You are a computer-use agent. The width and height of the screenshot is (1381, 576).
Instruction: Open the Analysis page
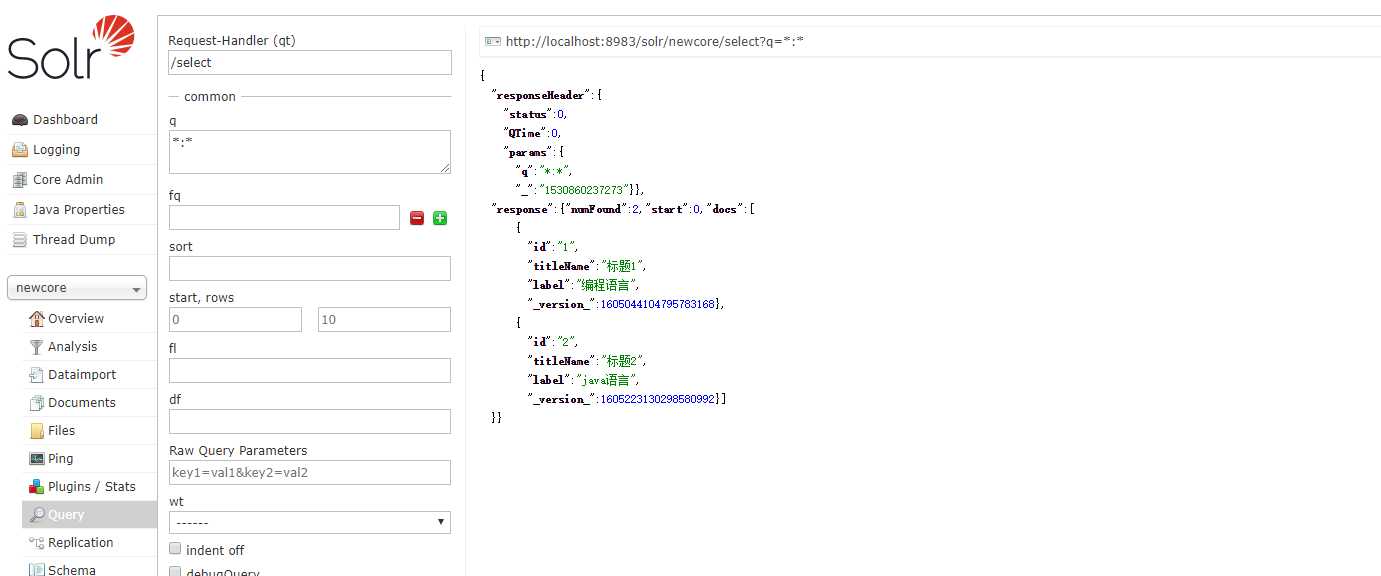coord(73,347)
